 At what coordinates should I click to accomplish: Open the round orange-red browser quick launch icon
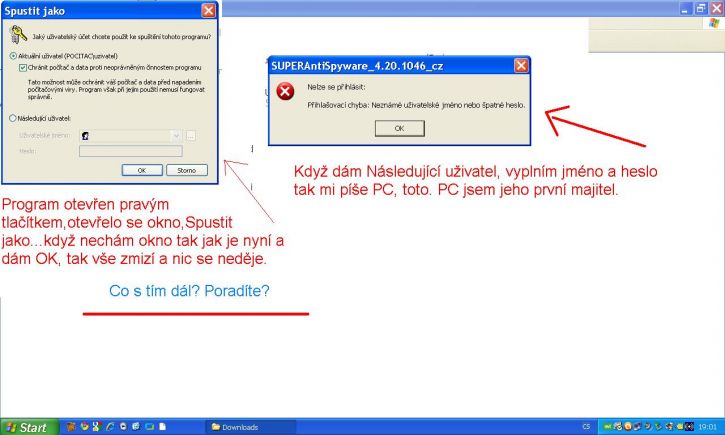coord(84,427)
